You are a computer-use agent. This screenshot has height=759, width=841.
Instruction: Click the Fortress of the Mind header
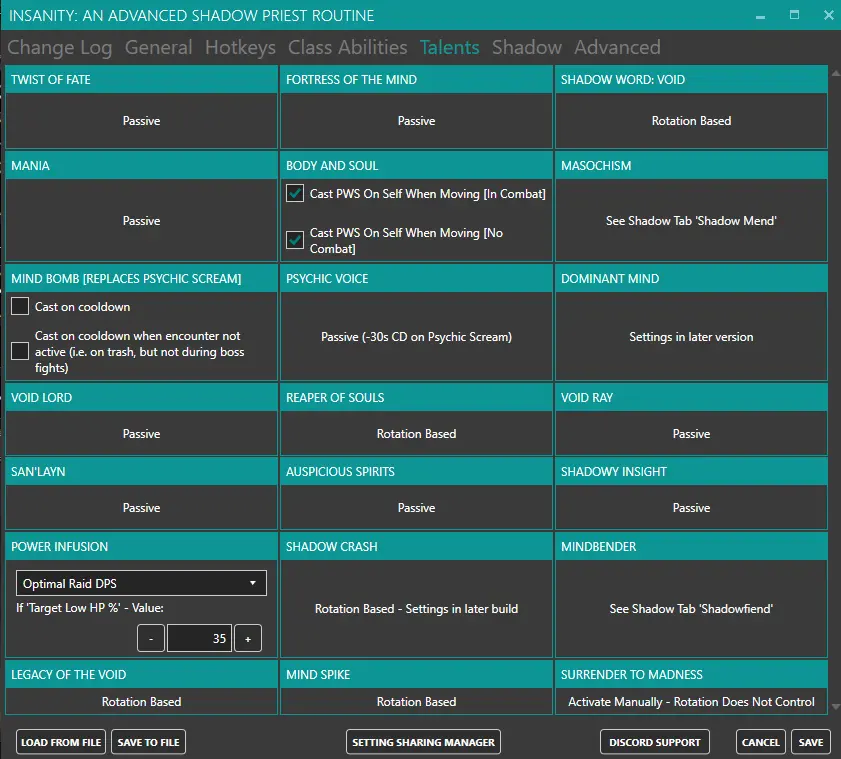click(x=416, y=79)
